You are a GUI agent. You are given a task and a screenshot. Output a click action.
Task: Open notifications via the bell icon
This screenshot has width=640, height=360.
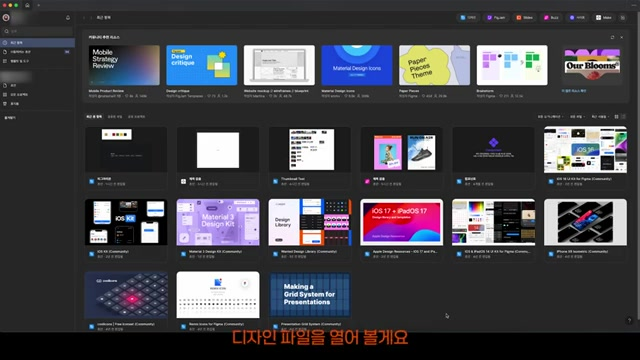point(68,18)
